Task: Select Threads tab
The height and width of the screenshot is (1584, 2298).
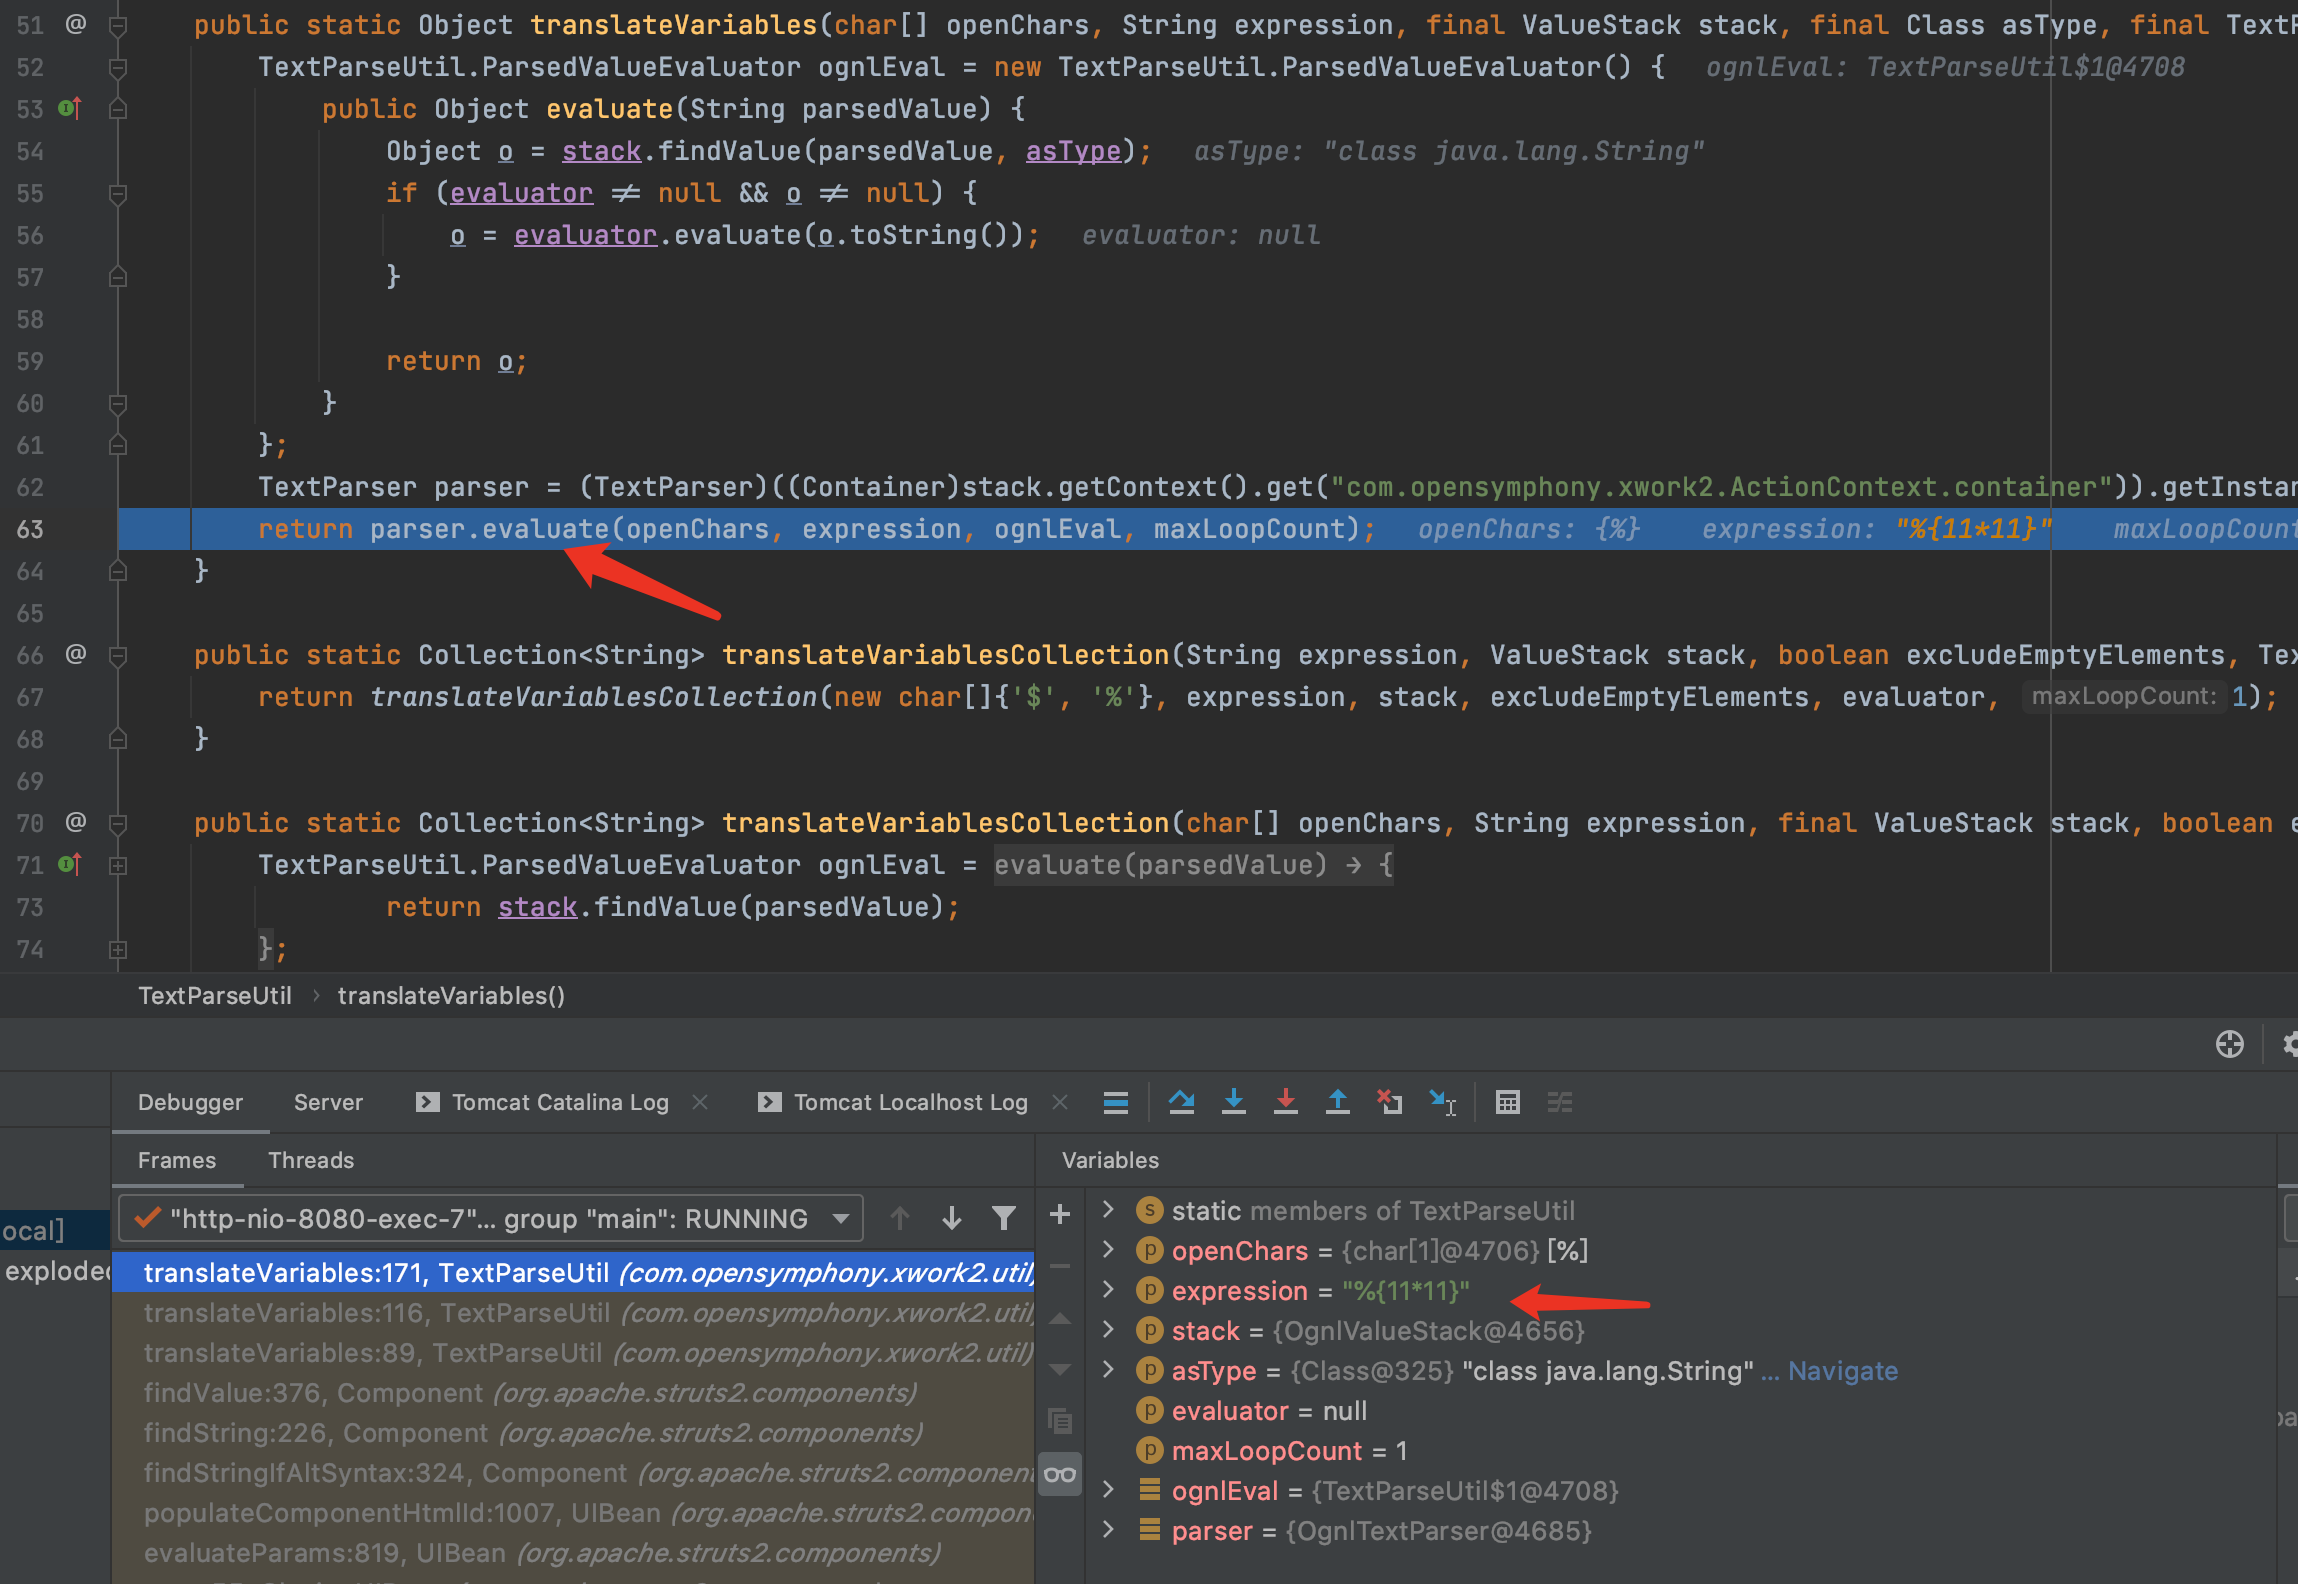Action: coord(311,1160)
